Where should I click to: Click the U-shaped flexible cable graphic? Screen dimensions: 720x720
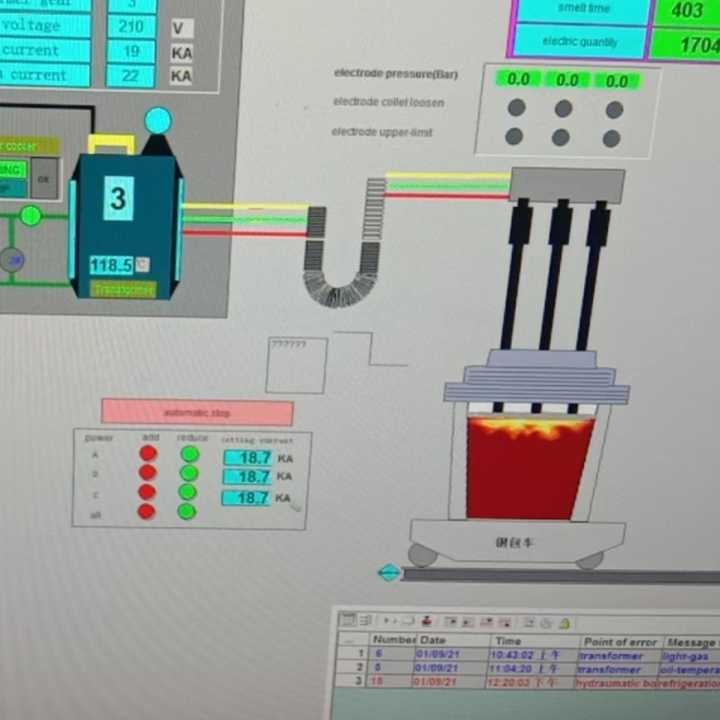tap(344, 243)
